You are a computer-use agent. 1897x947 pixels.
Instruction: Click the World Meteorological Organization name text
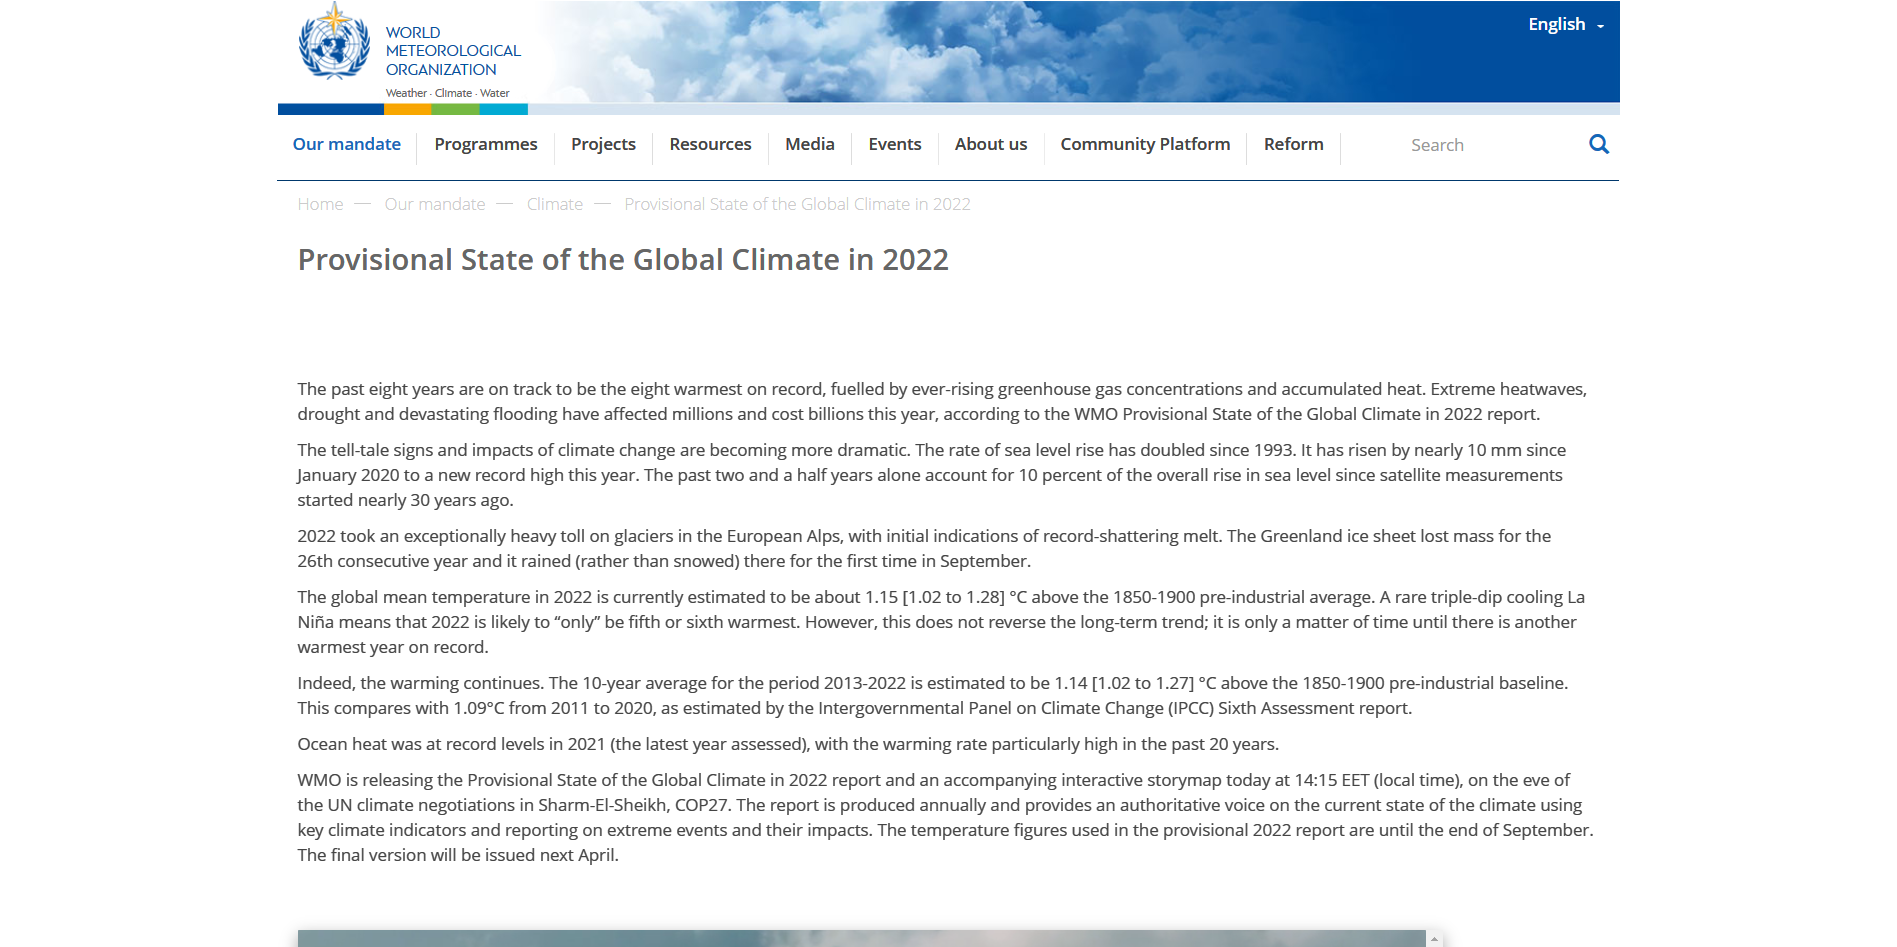[x=453, y=51]
